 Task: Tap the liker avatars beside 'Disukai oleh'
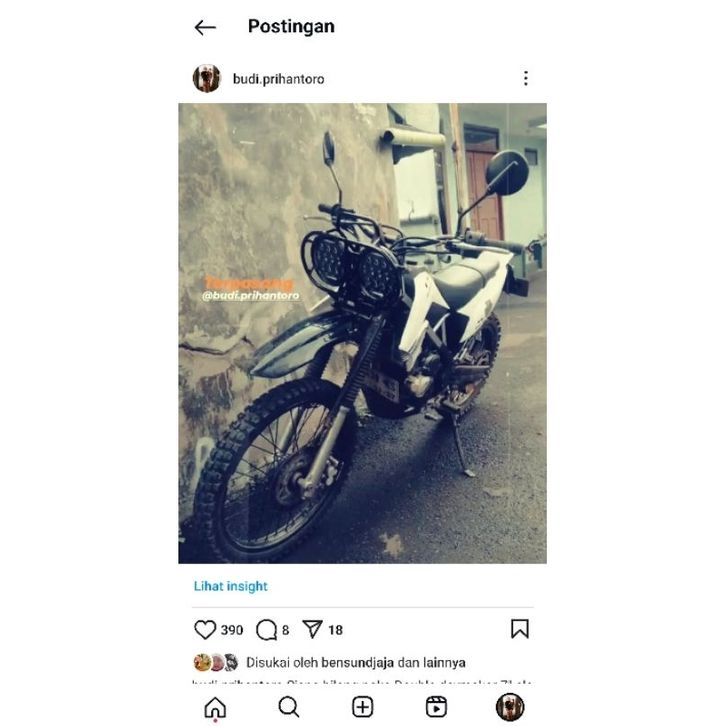[216, 663]
